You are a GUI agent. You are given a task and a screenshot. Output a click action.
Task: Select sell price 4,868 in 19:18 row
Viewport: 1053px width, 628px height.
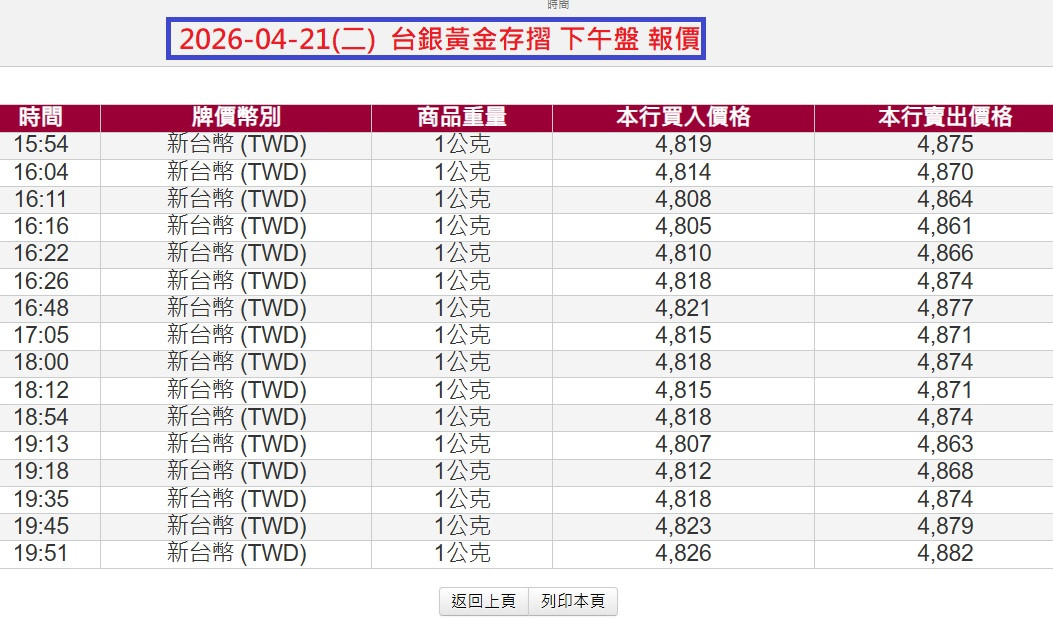pyautogui.click(x=946, y=472)
